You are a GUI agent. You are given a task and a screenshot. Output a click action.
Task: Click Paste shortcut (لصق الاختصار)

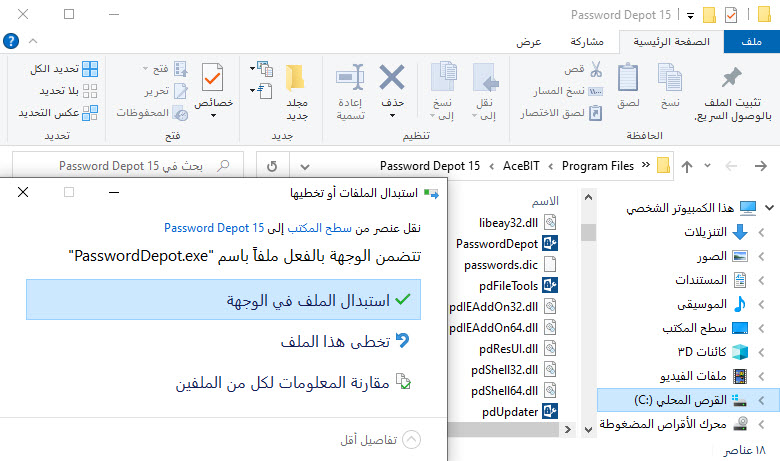point(561,113)
